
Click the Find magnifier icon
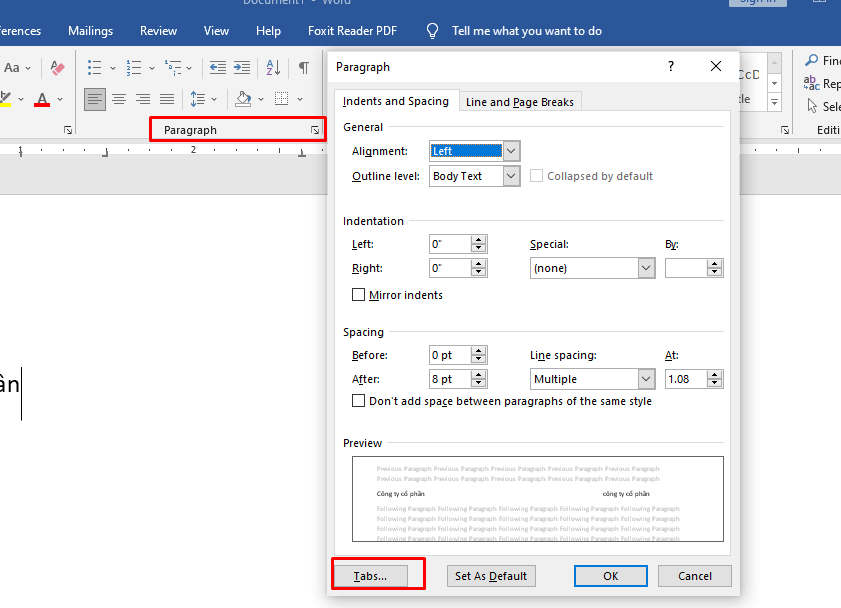[x=812, y=60]
